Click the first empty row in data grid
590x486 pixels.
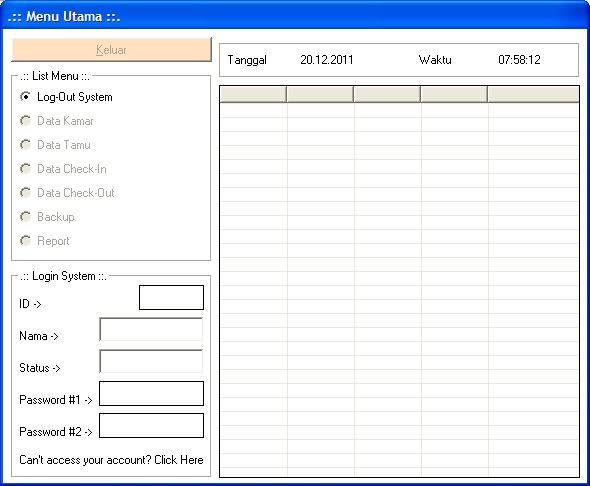click(x=399, y=110)
